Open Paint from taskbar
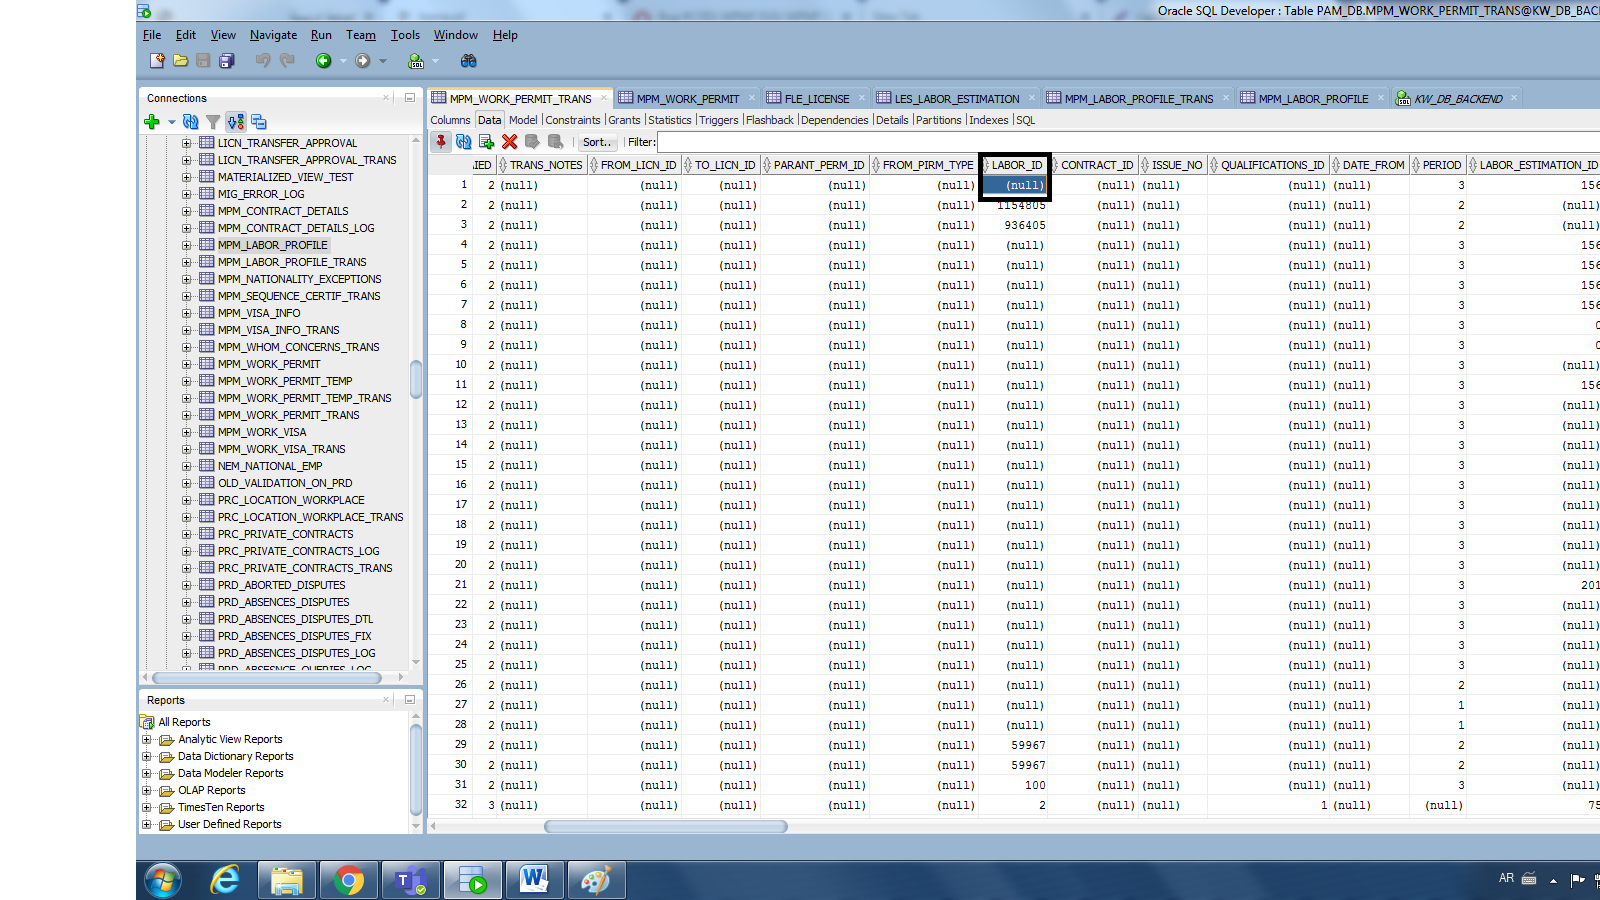 (x=597, y=880)
